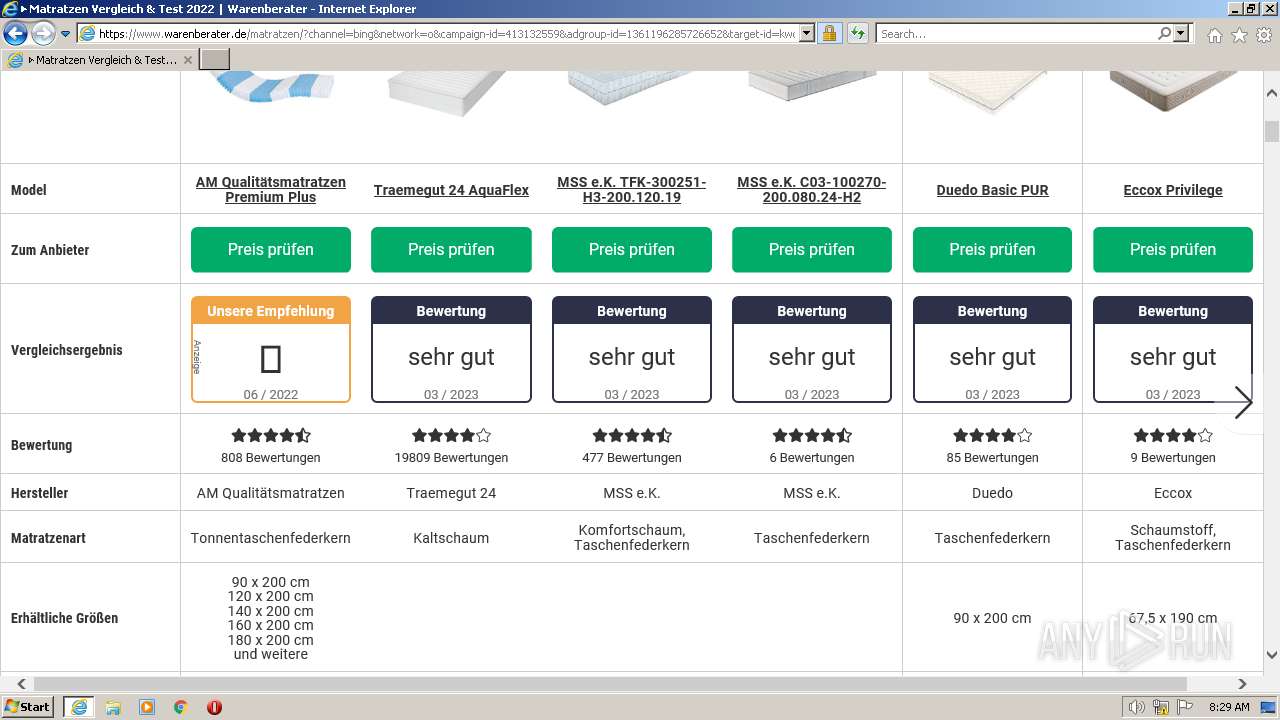Click Internet Explorer taskbar icon
The height and width of the screenshot is (720, 1280).
point(78,707)
